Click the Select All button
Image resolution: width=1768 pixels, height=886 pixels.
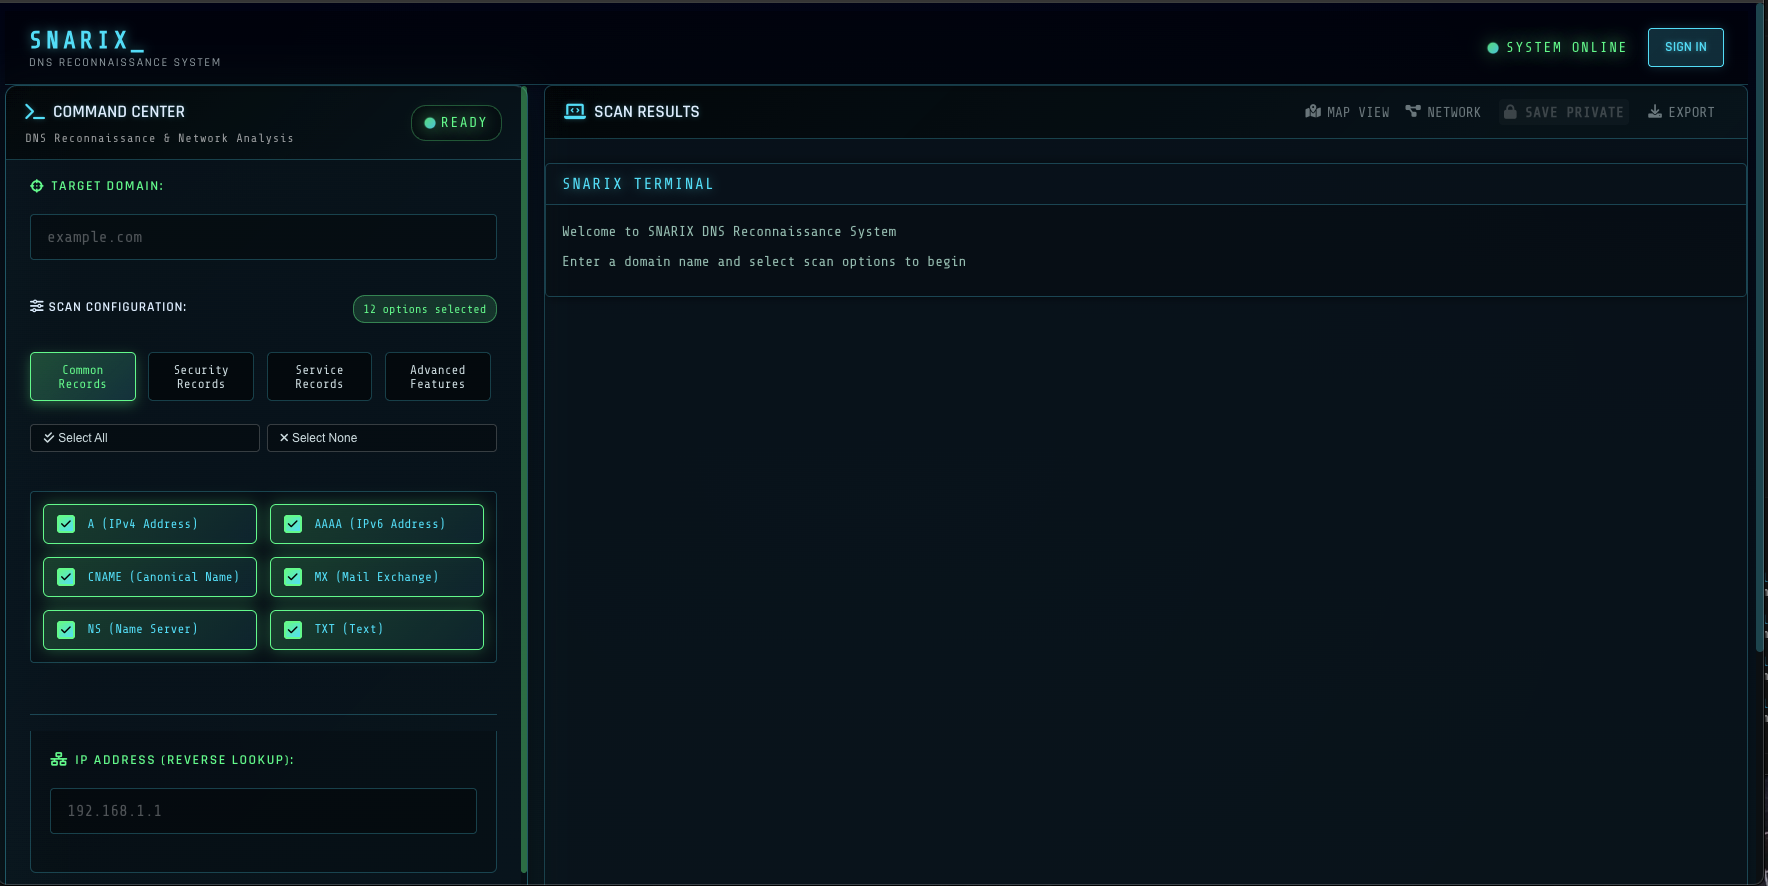point(145,438)
